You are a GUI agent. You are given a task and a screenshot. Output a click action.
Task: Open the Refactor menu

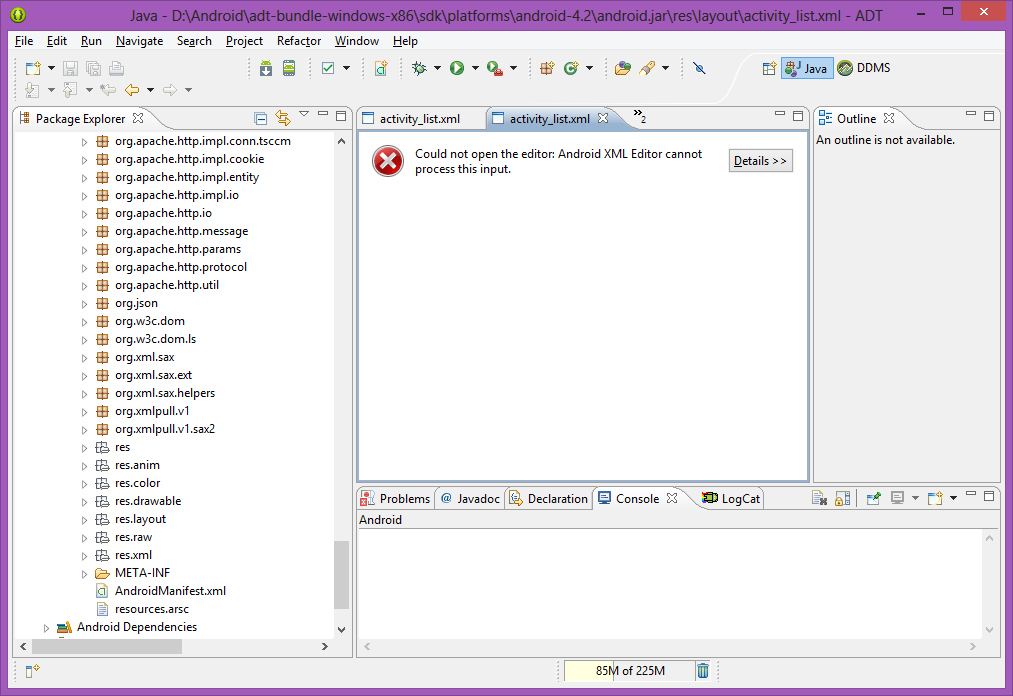[x=298, y=41]
